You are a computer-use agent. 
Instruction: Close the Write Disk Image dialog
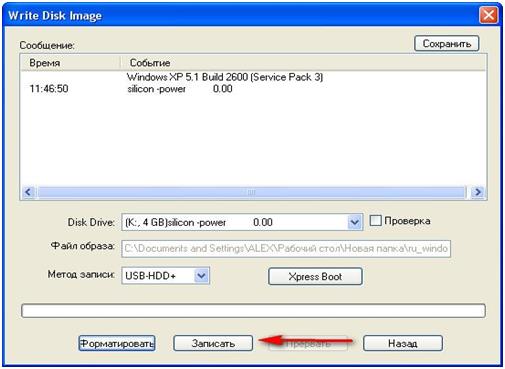click(488, 15)
